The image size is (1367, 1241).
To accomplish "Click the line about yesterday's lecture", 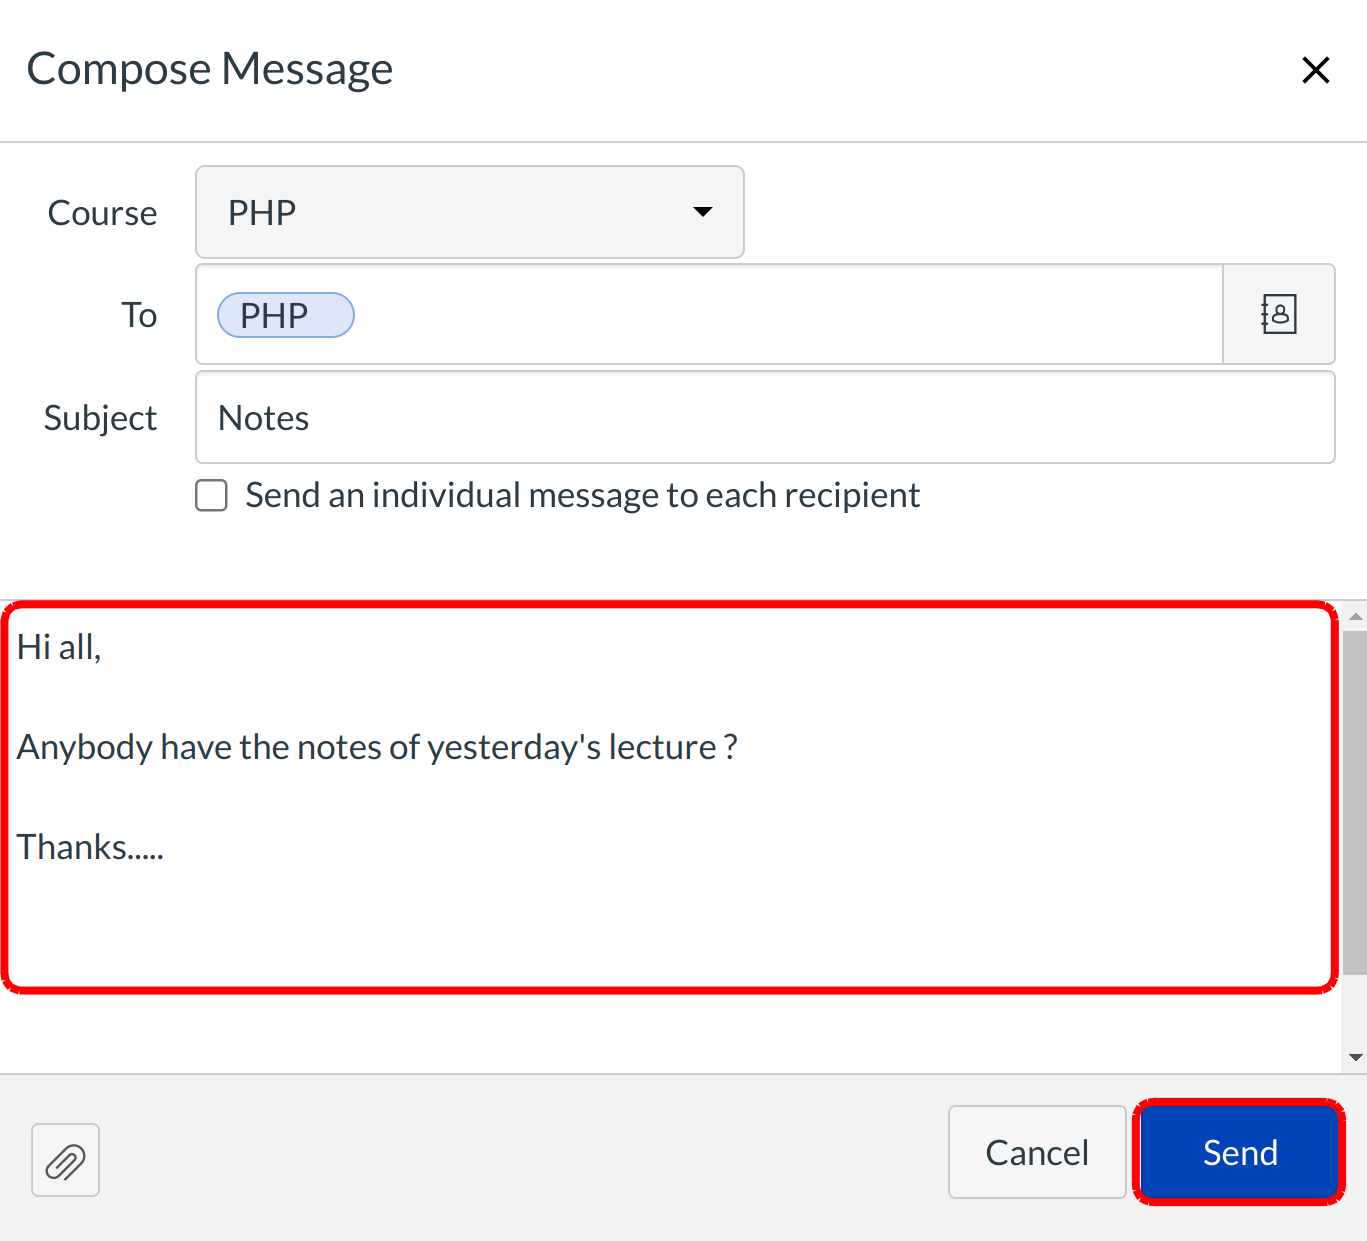I will pos(377,748).
